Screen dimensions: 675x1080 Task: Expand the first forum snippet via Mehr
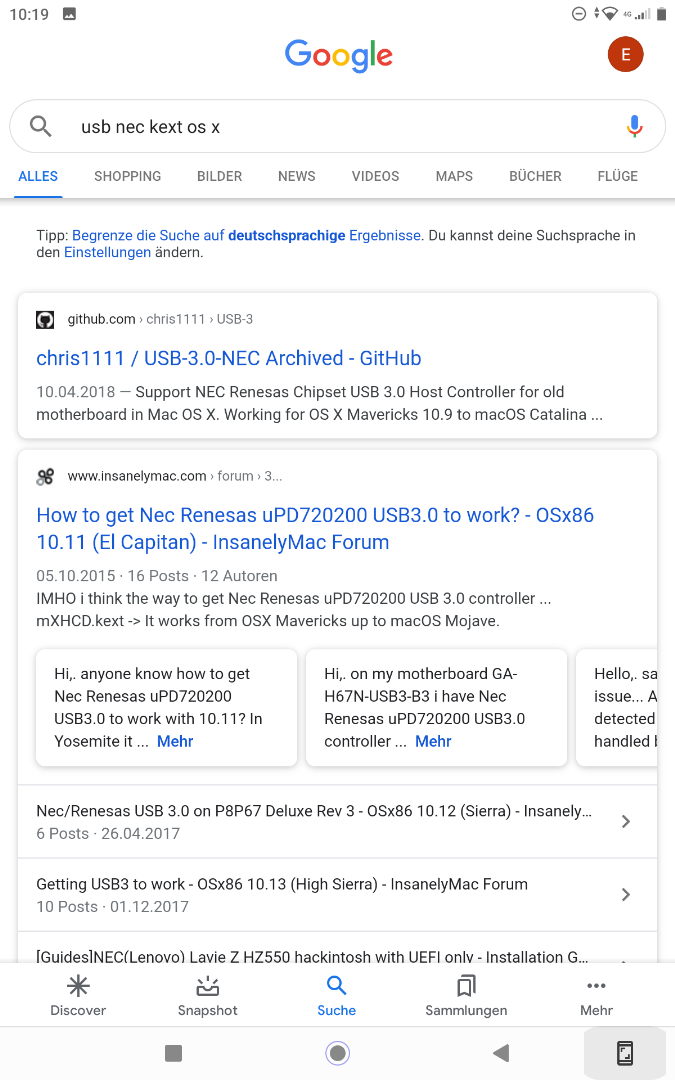175,741
